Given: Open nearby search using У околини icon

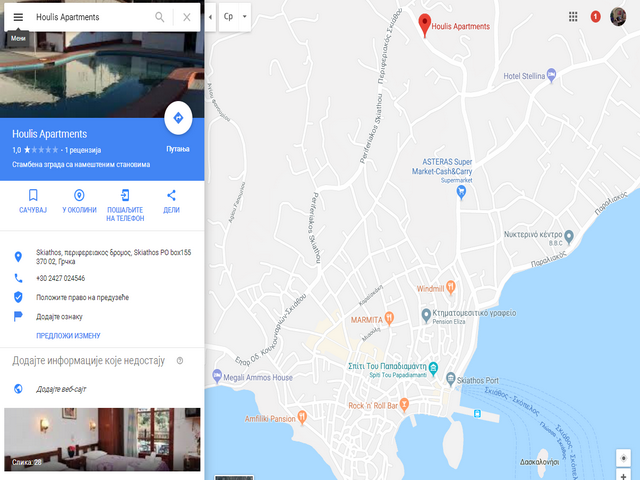Looking at the screenshot, I should click(x=79, y=201).
